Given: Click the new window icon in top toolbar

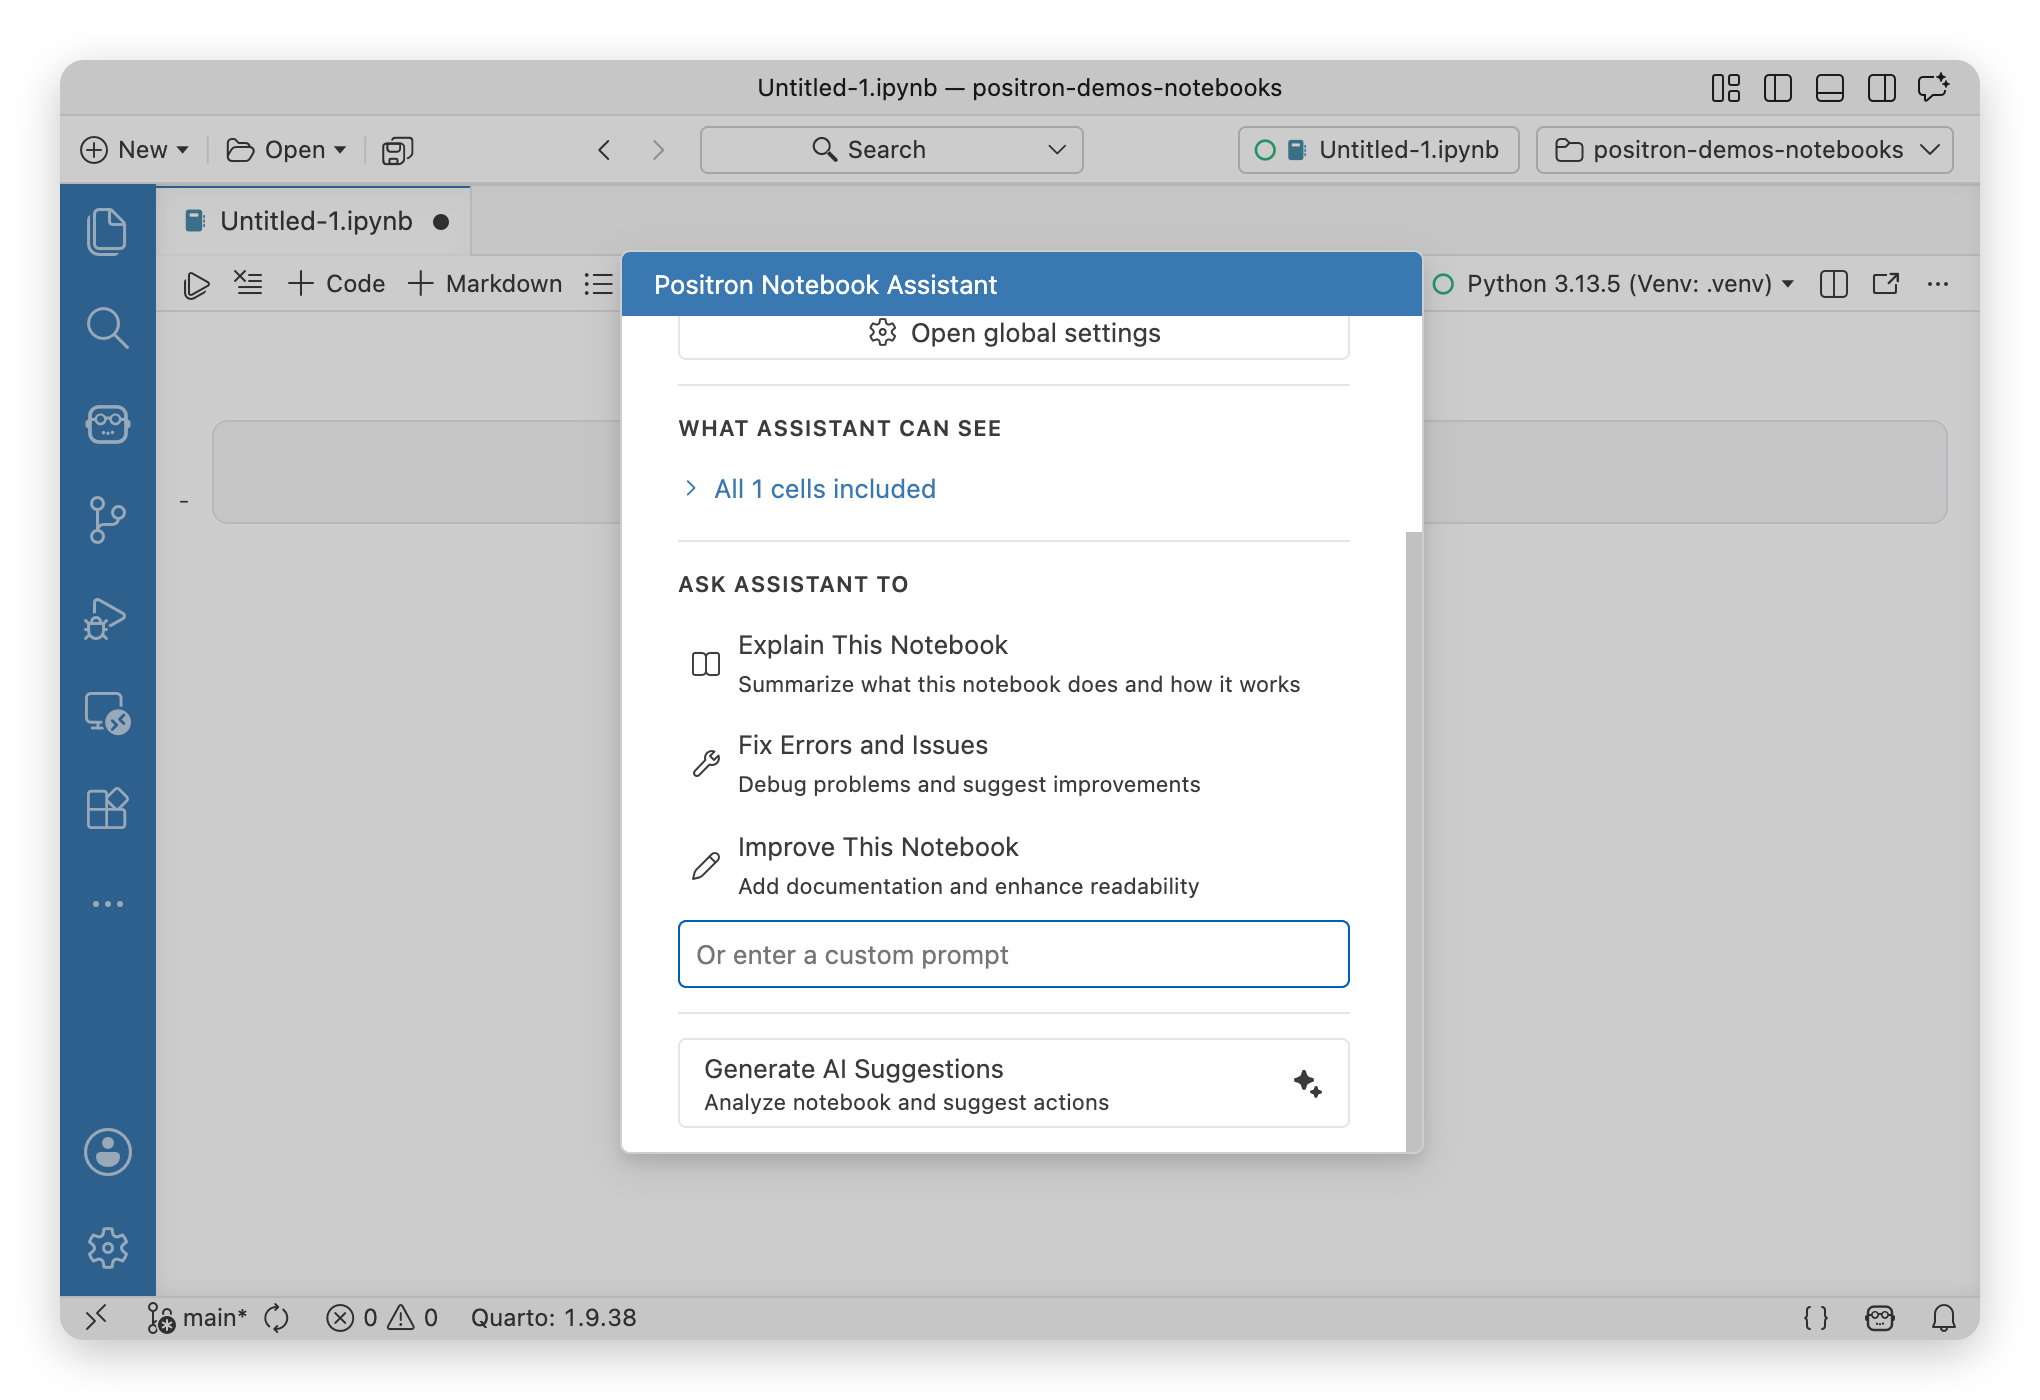Looking at the screenshot, I should [397, 150].
